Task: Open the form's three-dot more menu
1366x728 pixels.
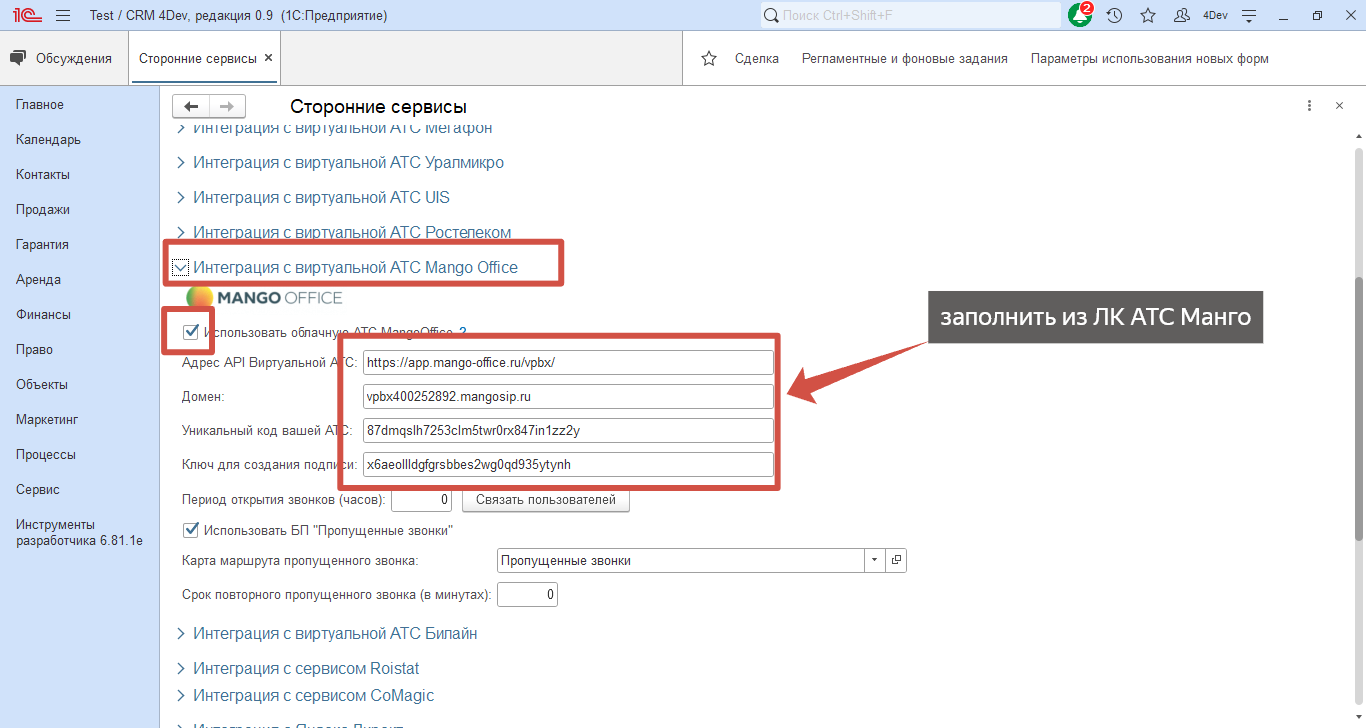Action: [1309, 106]
